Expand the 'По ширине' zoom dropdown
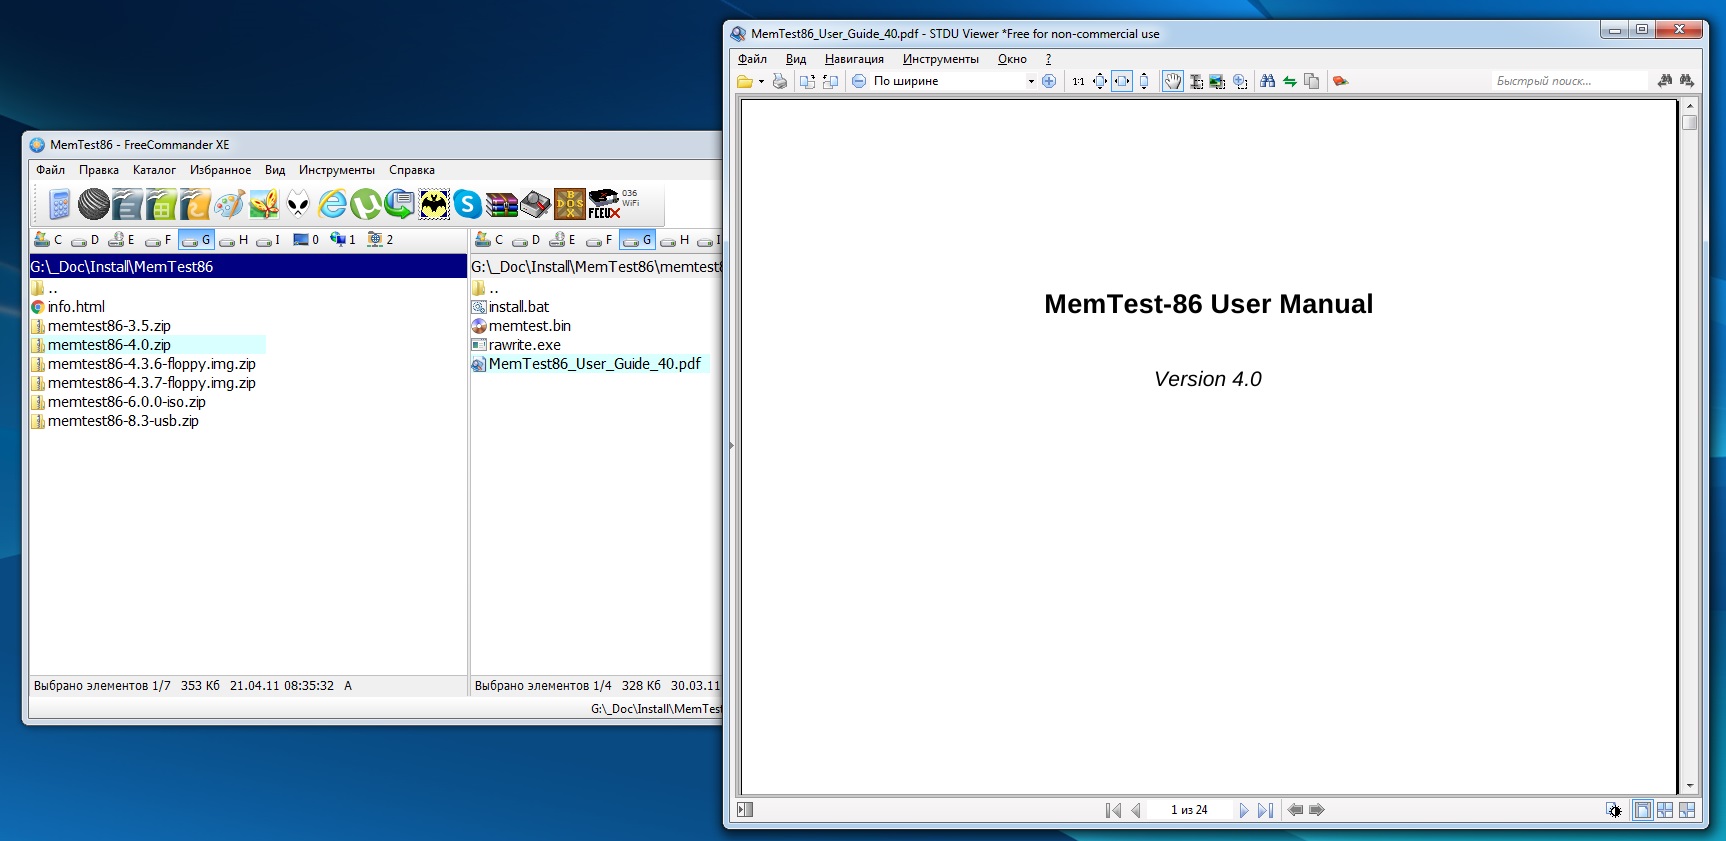Screen dimensions: 1726x841 [x=1031, y=81]
